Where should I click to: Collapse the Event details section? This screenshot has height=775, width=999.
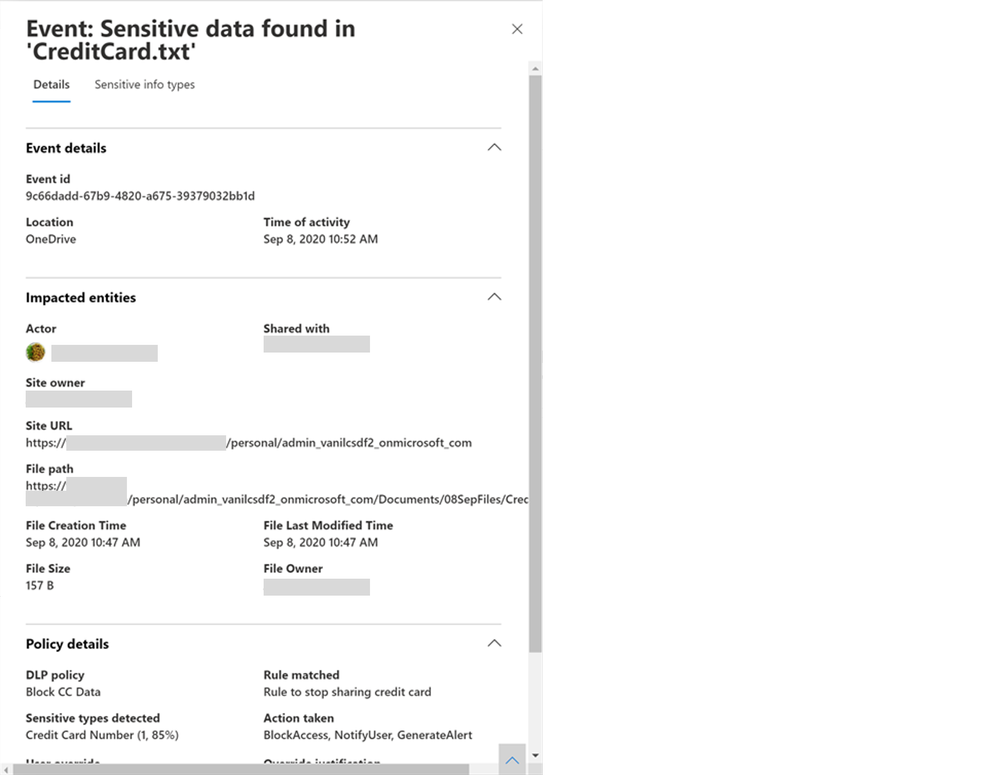tap(493, 147)
